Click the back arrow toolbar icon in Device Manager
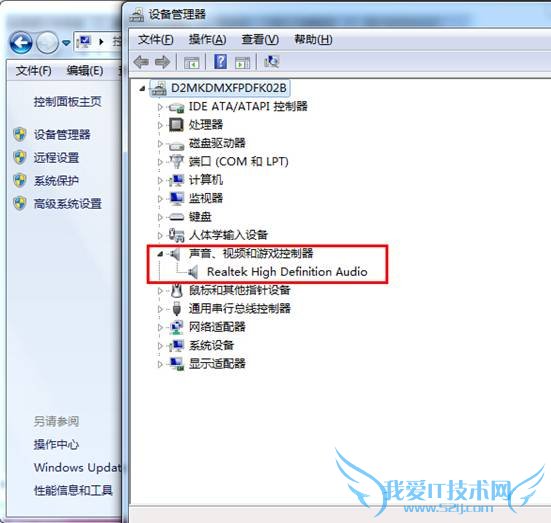 click(141, 62)
